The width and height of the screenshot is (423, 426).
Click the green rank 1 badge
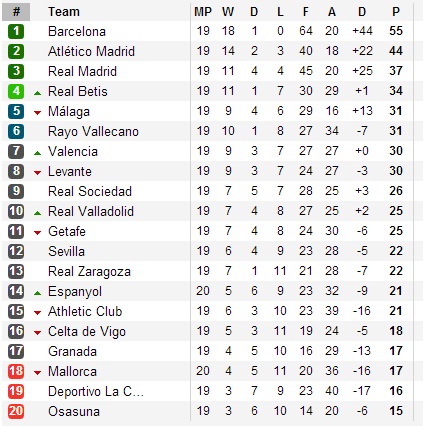click(16, 31)
